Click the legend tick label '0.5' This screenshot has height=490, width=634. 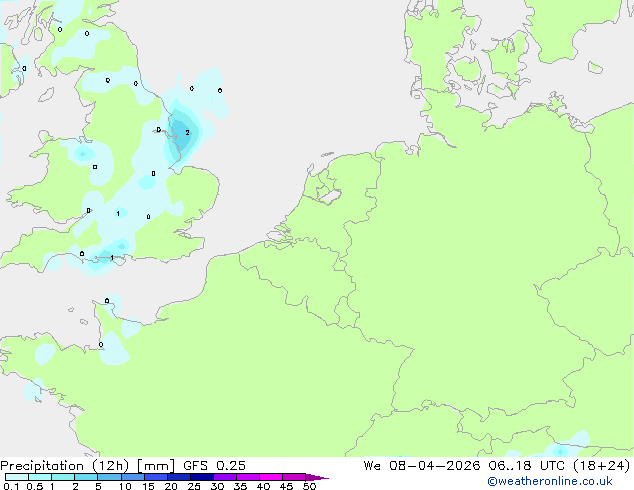(x=35, y=486)
